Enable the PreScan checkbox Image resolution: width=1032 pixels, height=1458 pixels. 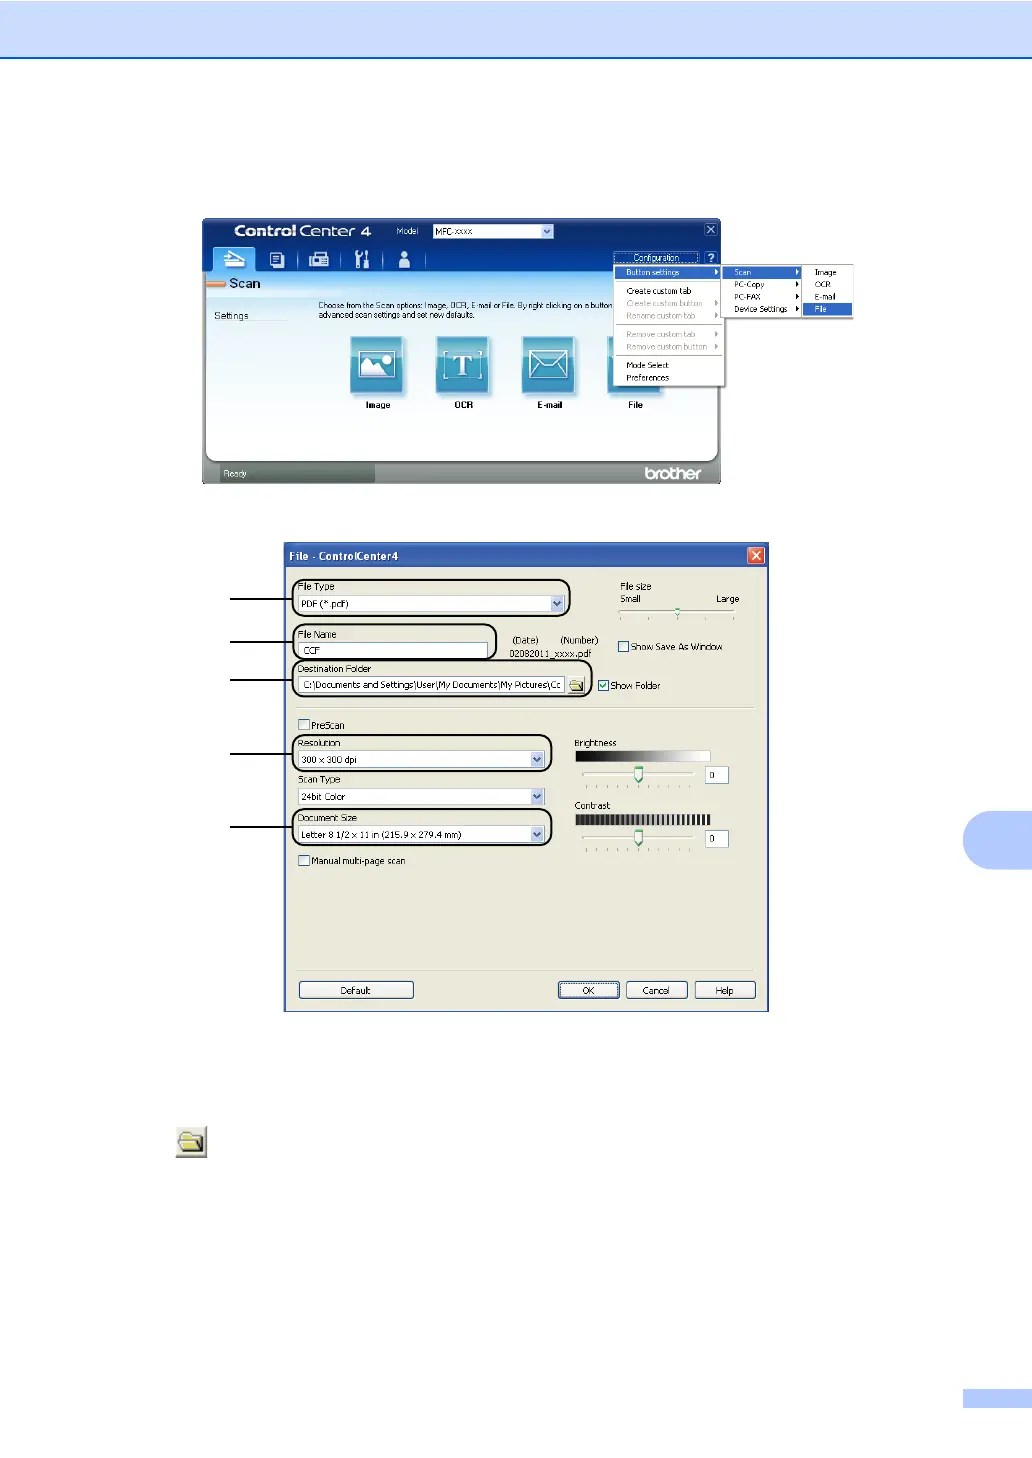304,725
